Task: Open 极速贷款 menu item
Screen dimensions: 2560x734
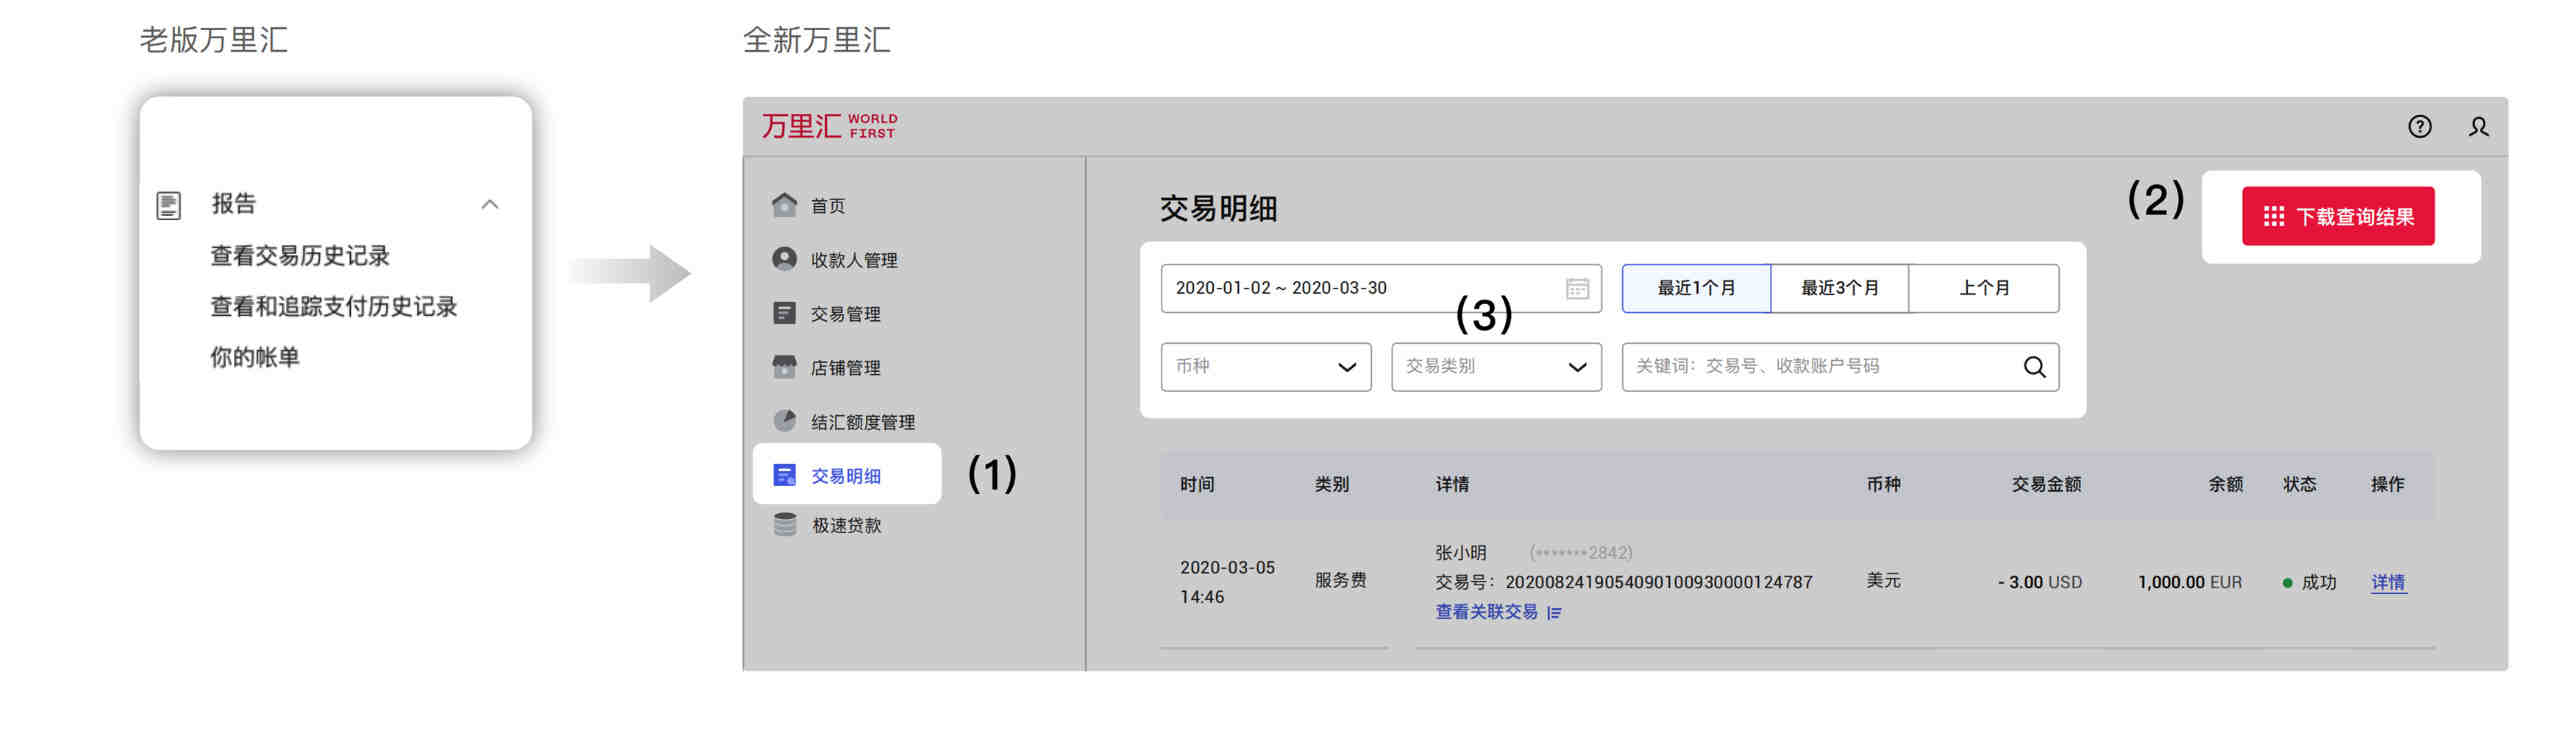Action: [x=846, y=525]
